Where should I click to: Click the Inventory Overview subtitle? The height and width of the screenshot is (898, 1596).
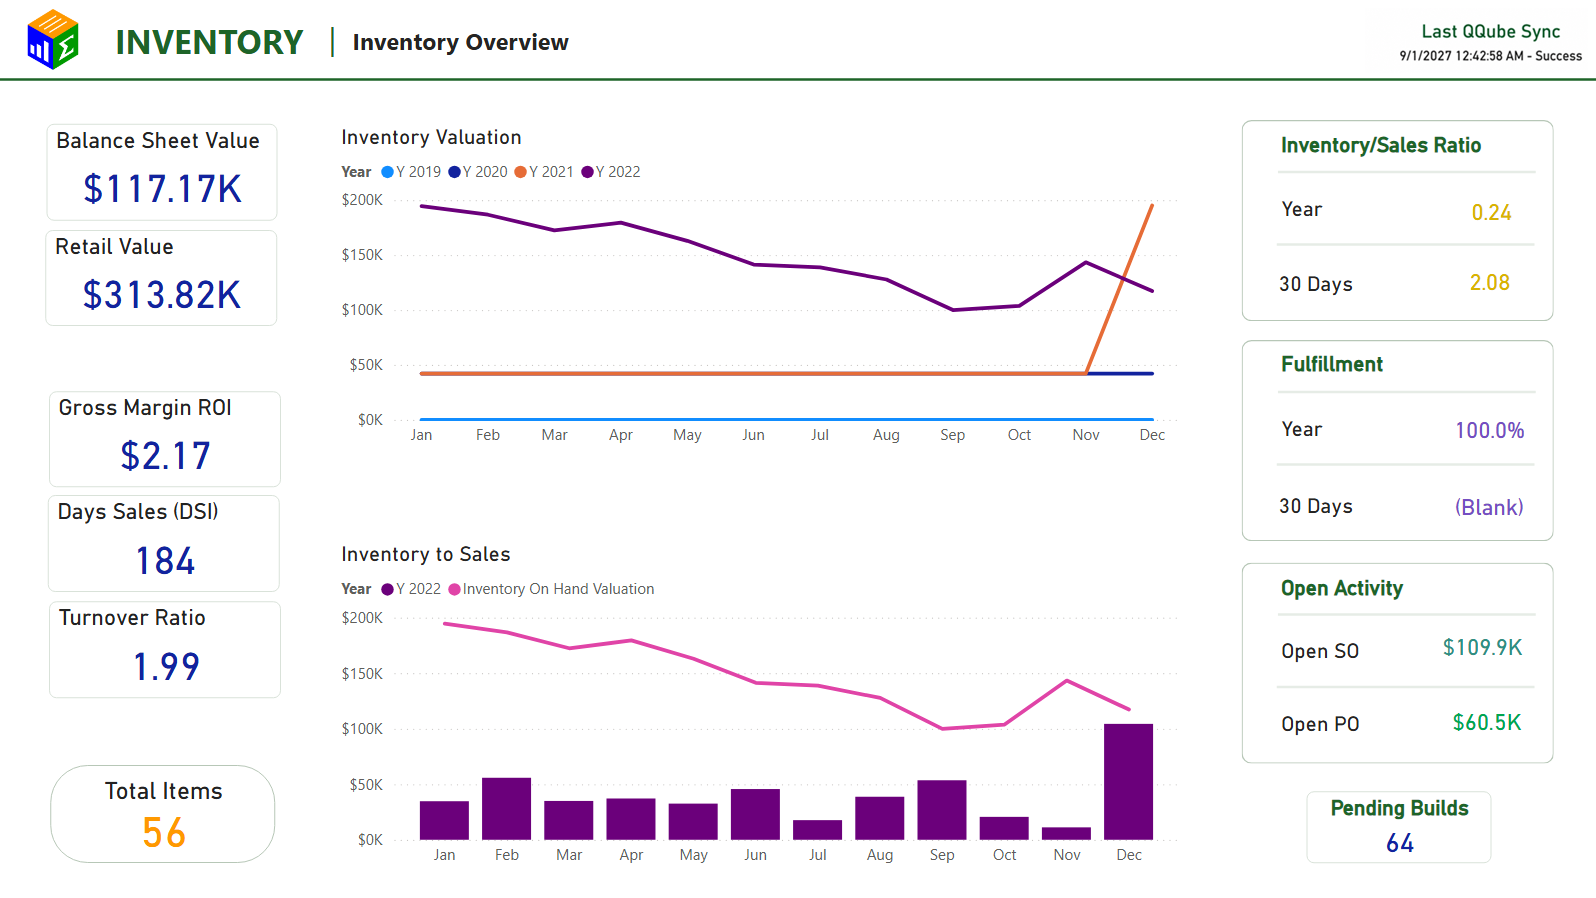pos(460,42)
